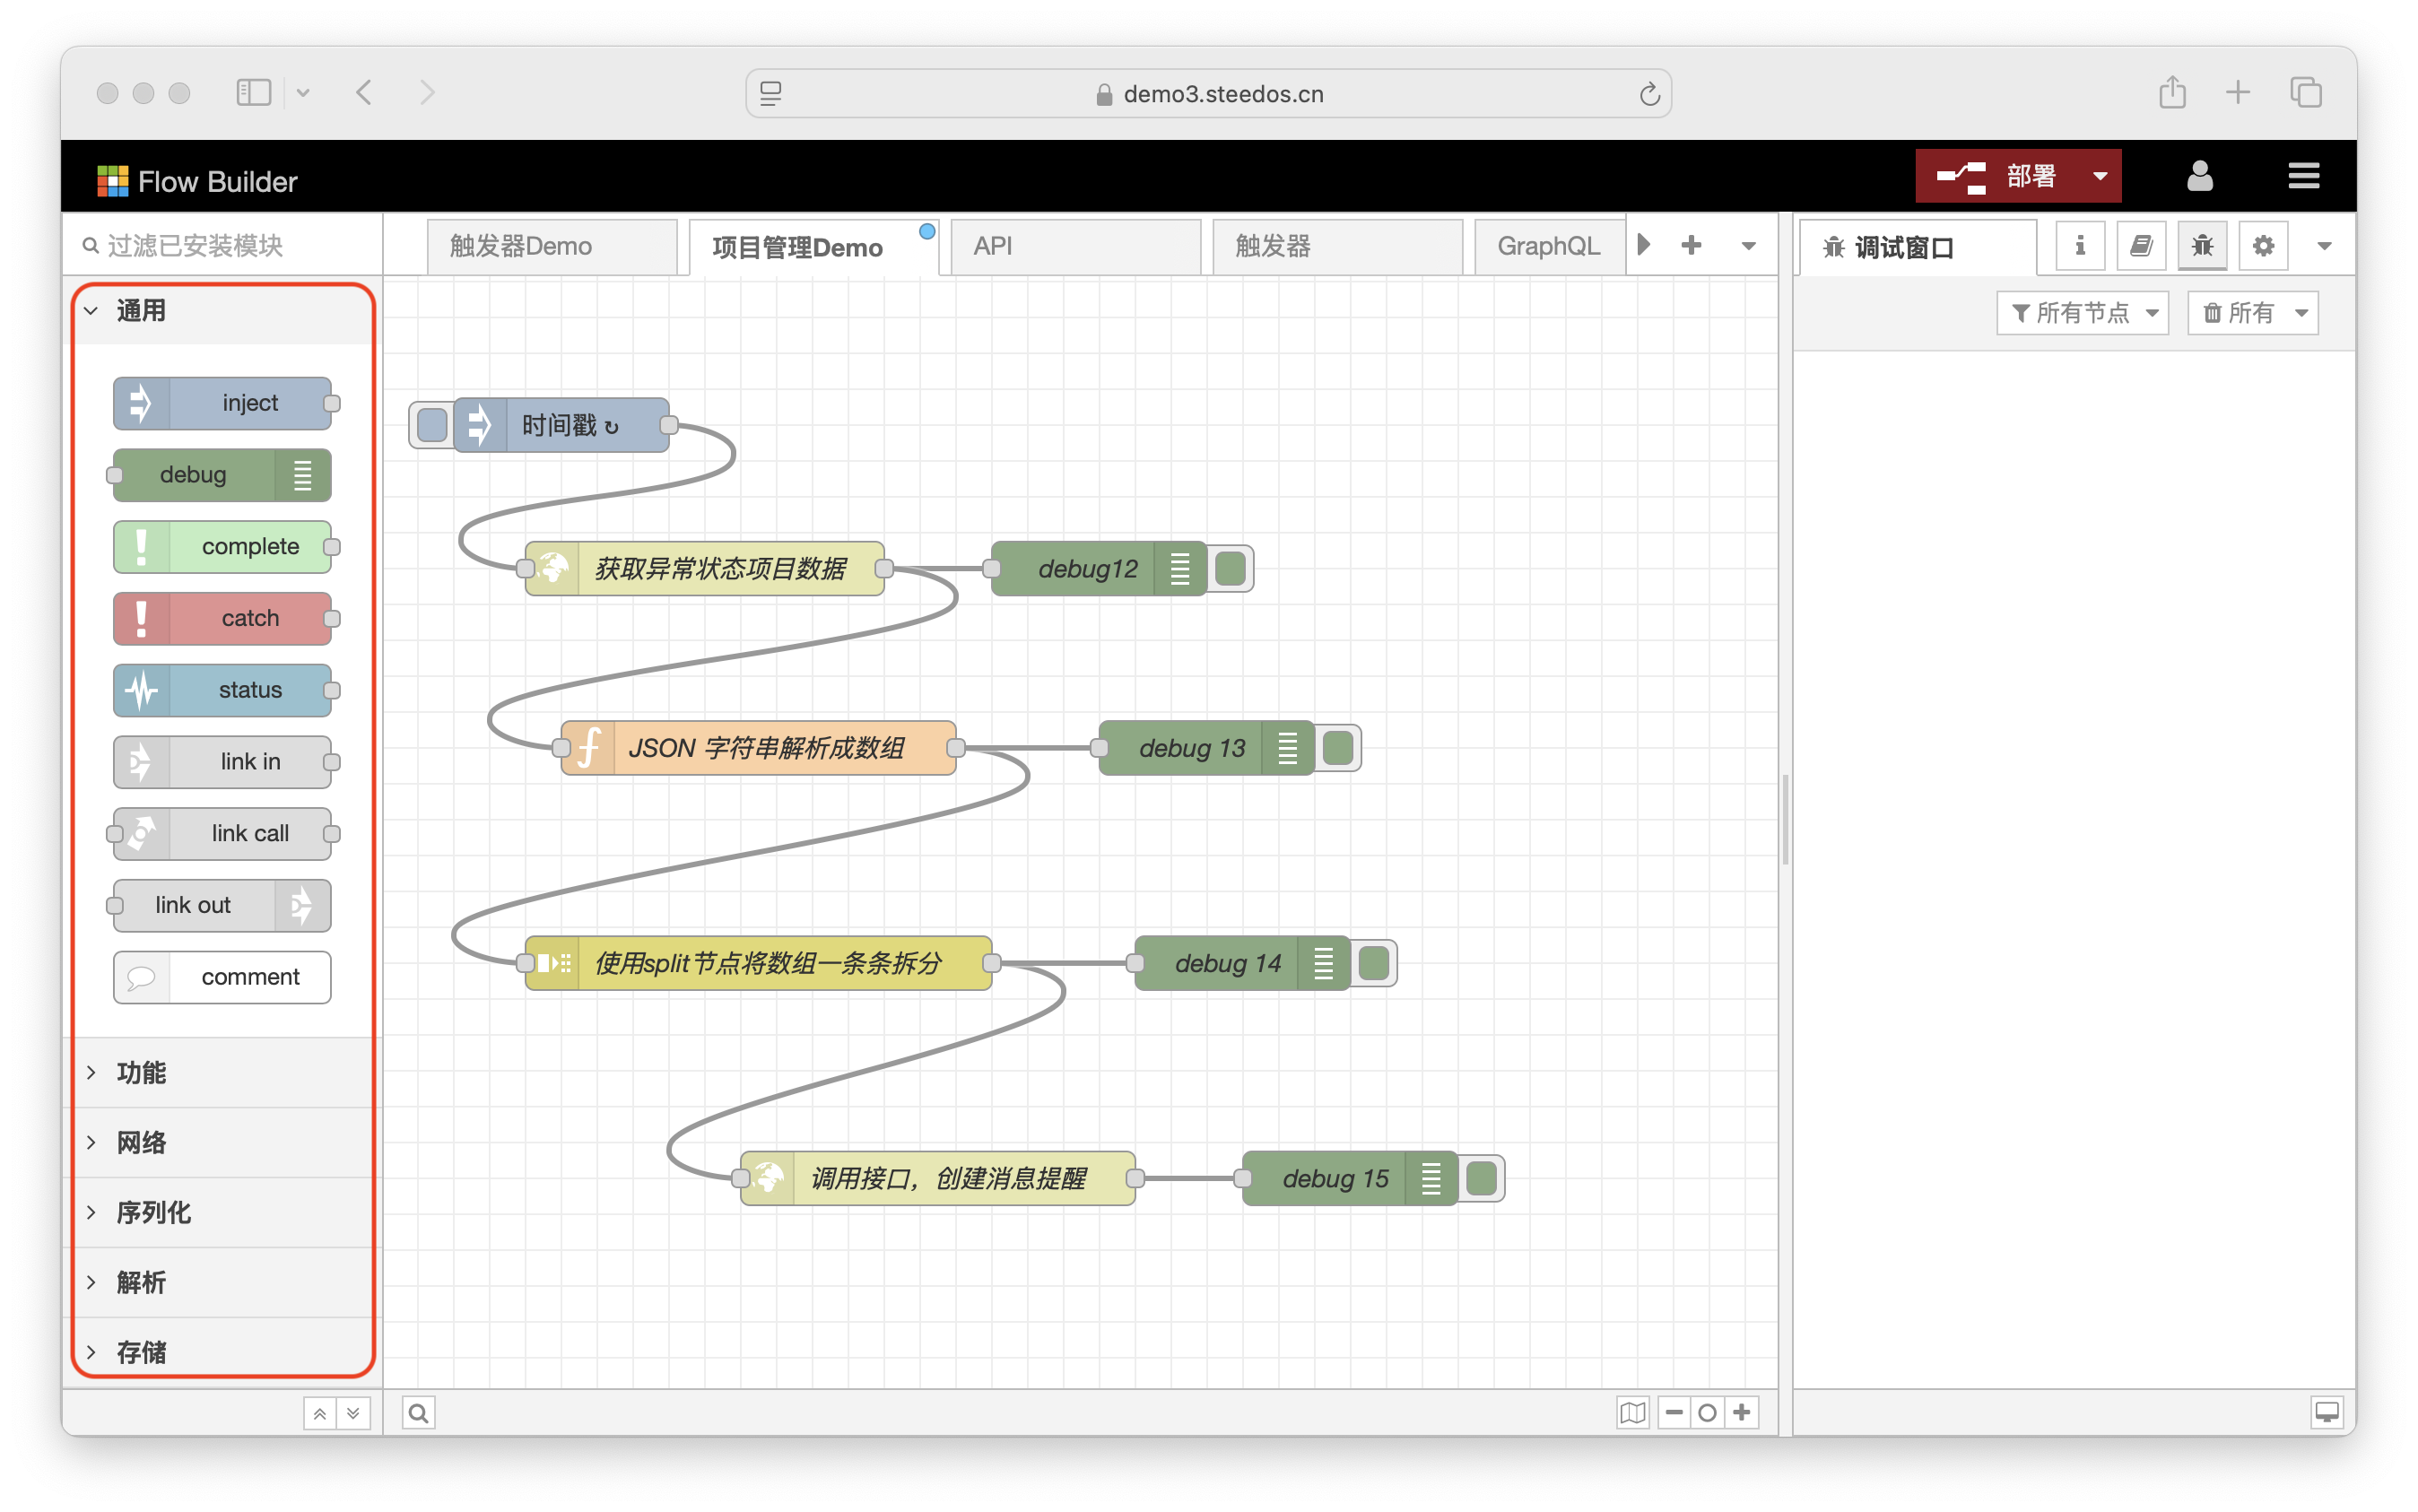This screenshot has height=1512, width=2418.
Task: Select the JSON 字符串解析成数组 function node
Action: pos(759,747)
